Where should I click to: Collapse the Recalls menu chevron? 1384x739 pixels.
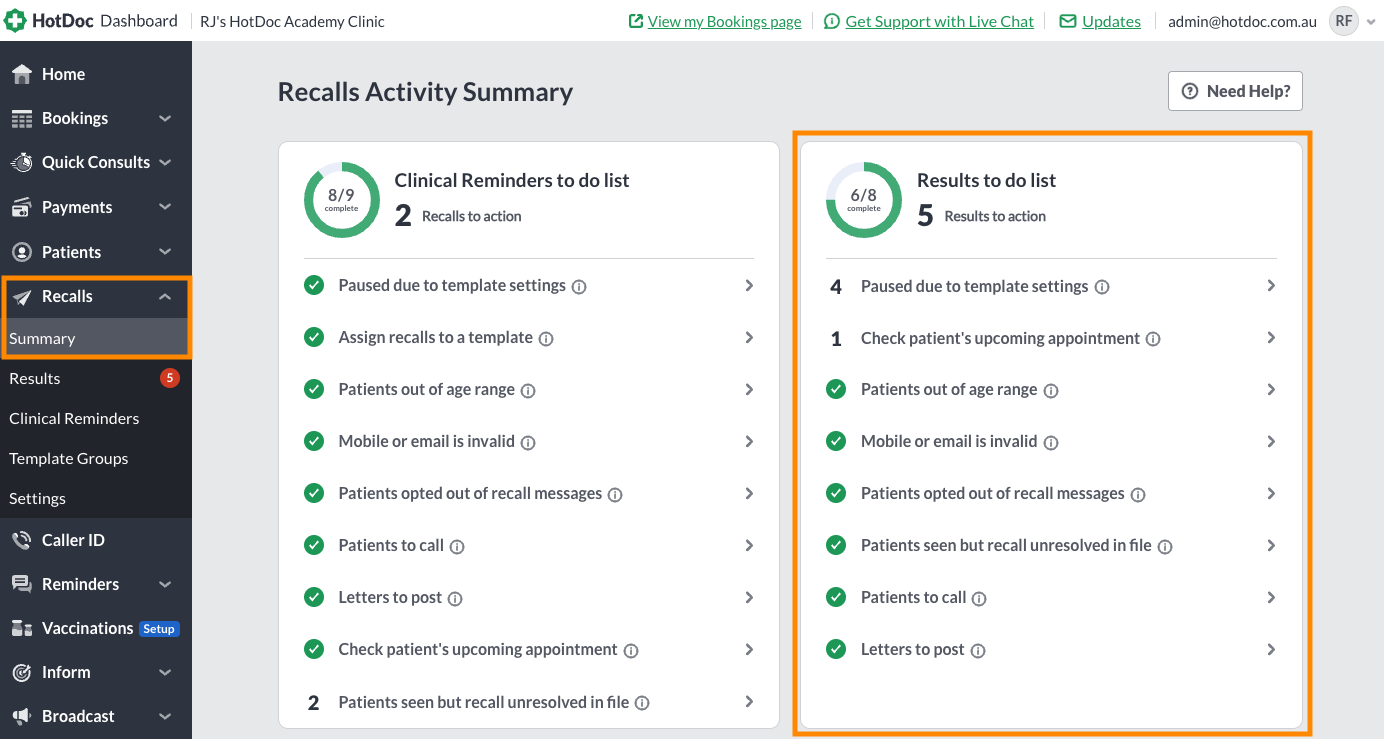tap(165, 296)
